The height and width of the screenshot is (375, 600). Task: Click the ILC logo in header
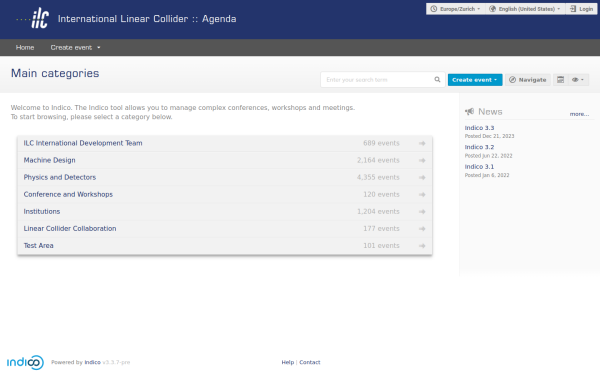click(33, 18)
